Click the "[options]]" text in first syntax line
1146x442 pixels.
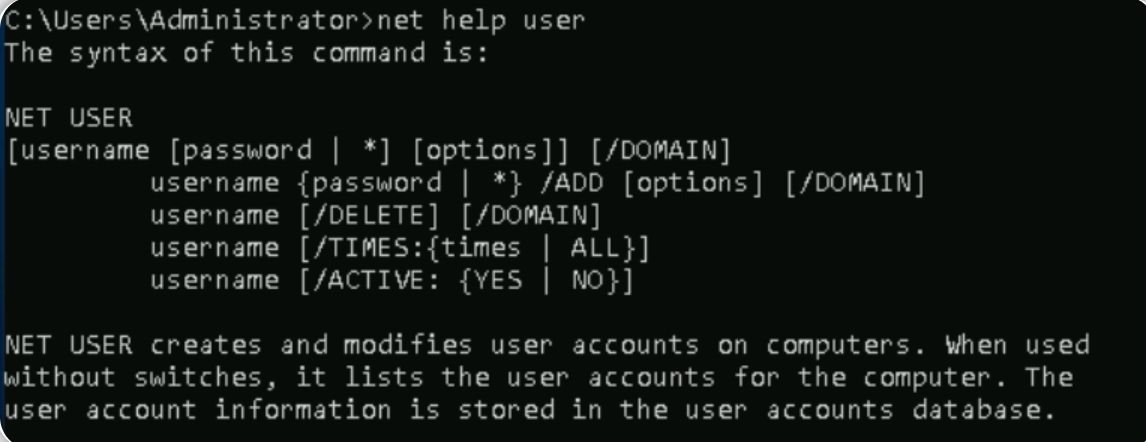coord(490,150)
